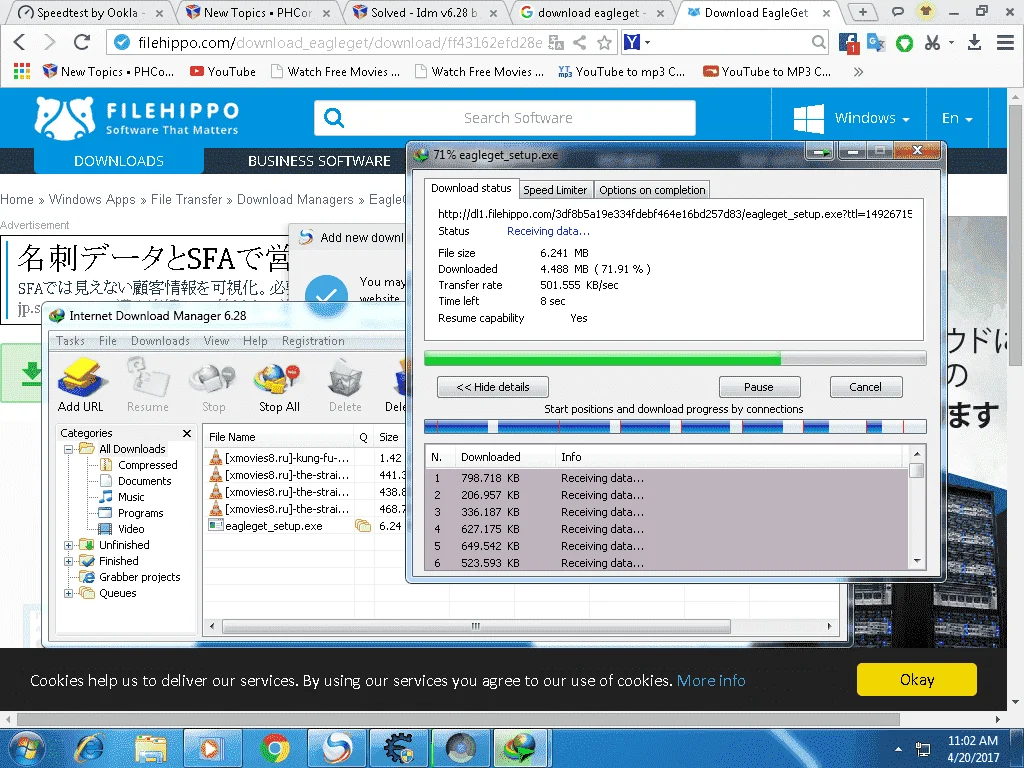Expand Queues category
Viewport: 1024px width, 768px height.
68,593
